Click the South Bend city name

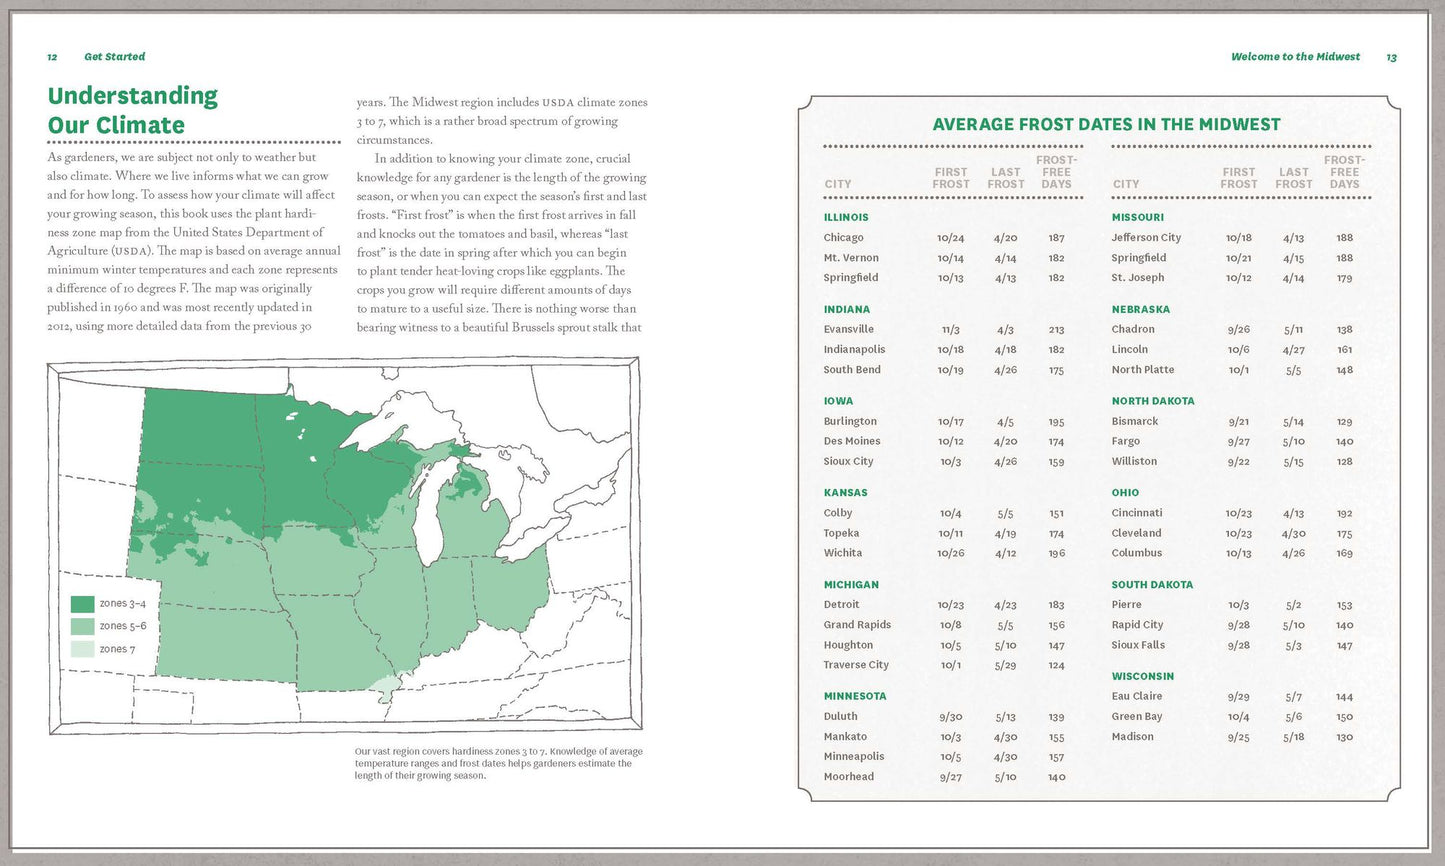click(852, 370)
